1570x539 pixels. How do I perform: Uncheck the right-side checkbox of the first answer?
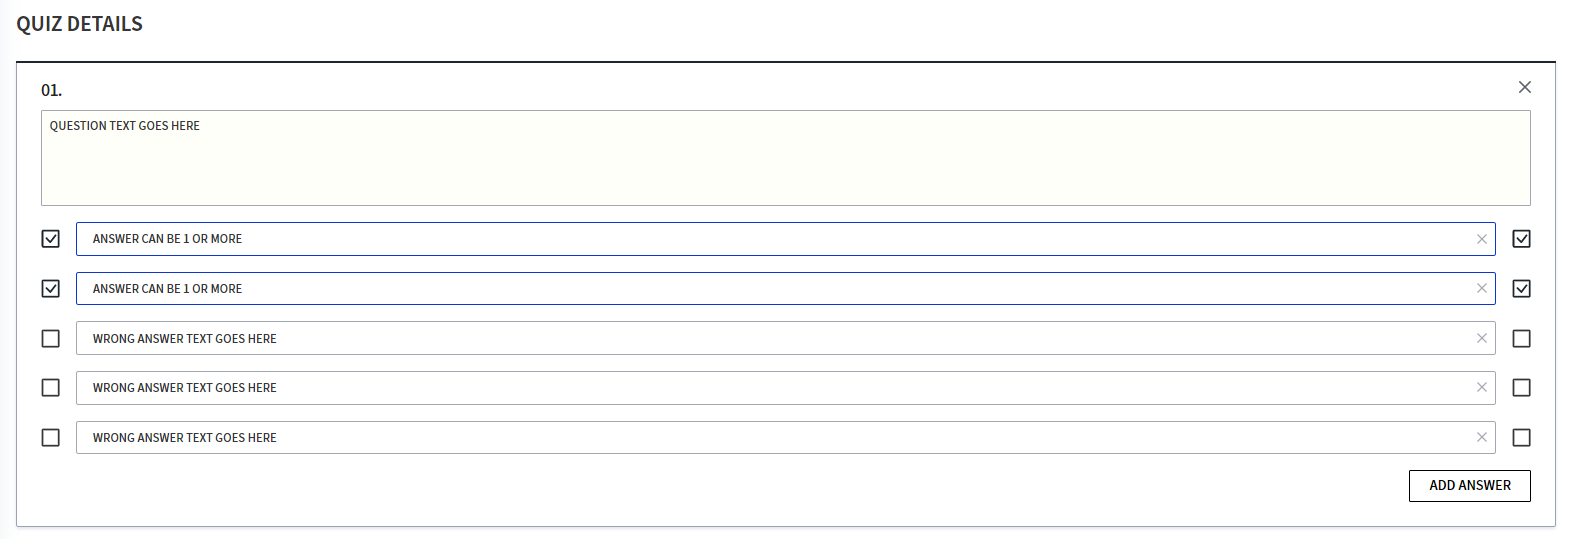[x=1521, y=239]
